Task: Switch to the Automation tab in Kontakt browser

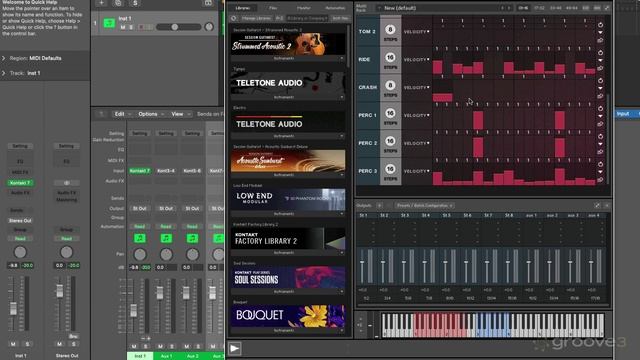Action: (x=335, y=8)
